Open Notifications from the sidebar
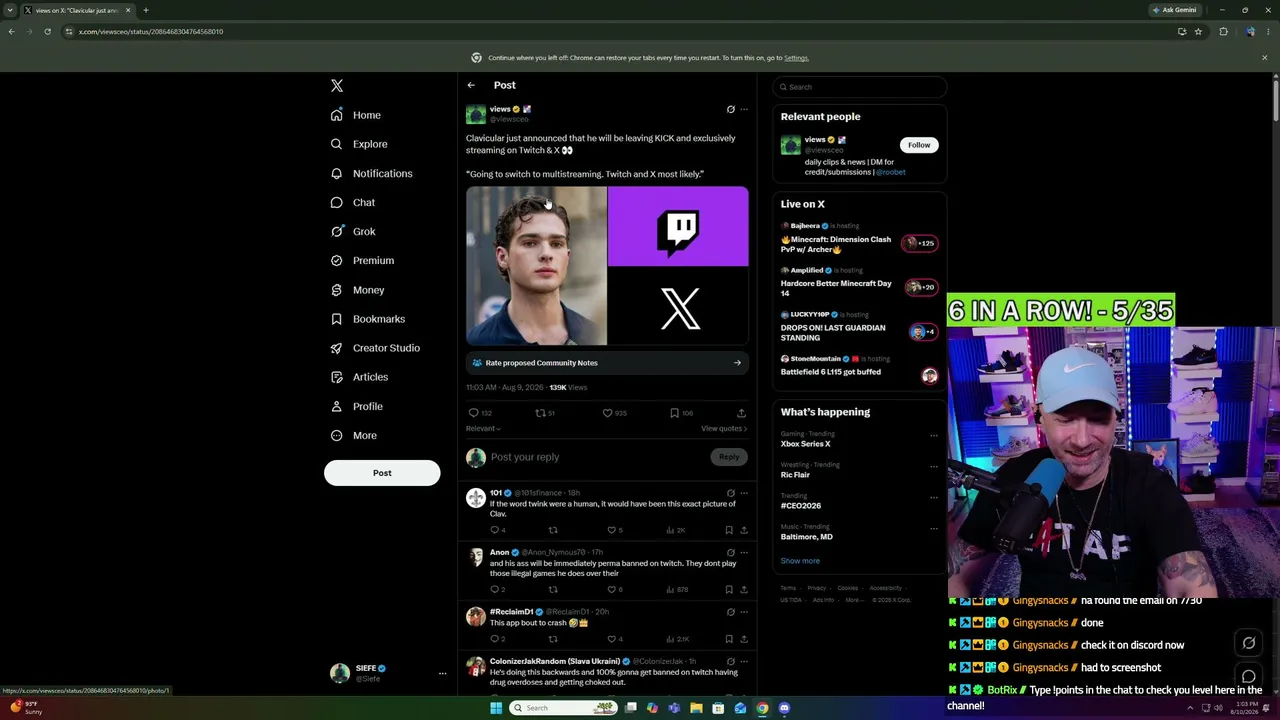Image resolution: width=1280 pixels, height=720 pixels. [x=371, y=173]
